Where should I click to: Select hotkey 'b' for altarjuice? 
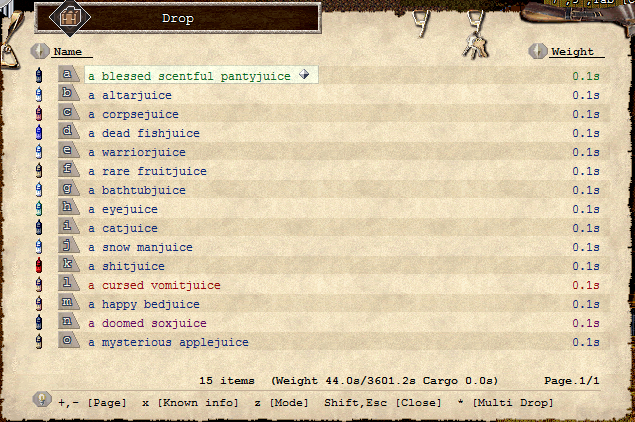pyautogui.click(x=68, y=93)
